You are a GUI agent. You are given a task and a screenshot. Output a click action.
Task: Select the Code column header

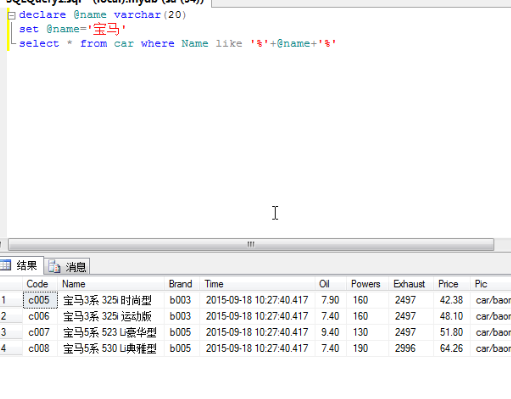(40, 284)
